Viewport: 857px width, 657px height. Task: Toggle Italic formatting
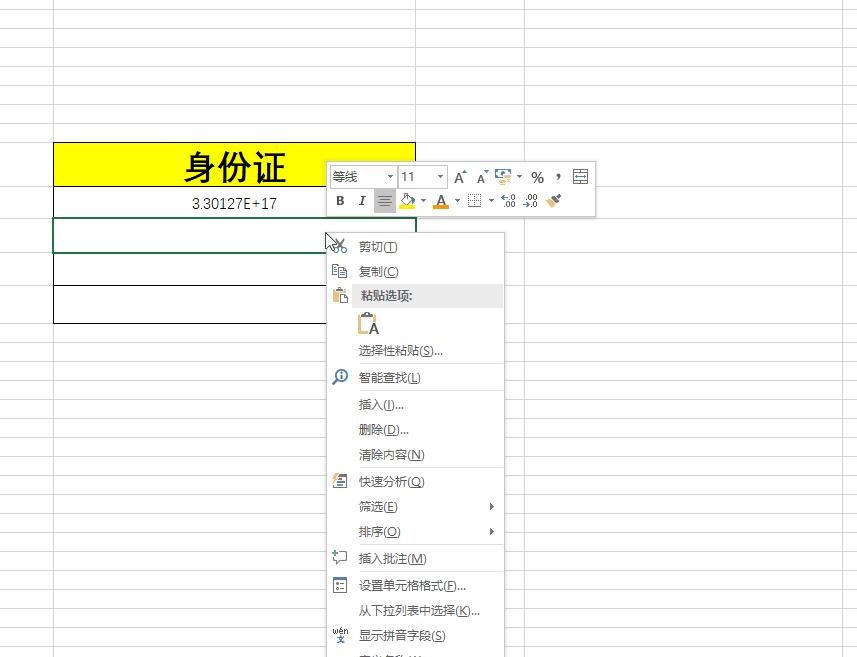click(x=361, y=200)
